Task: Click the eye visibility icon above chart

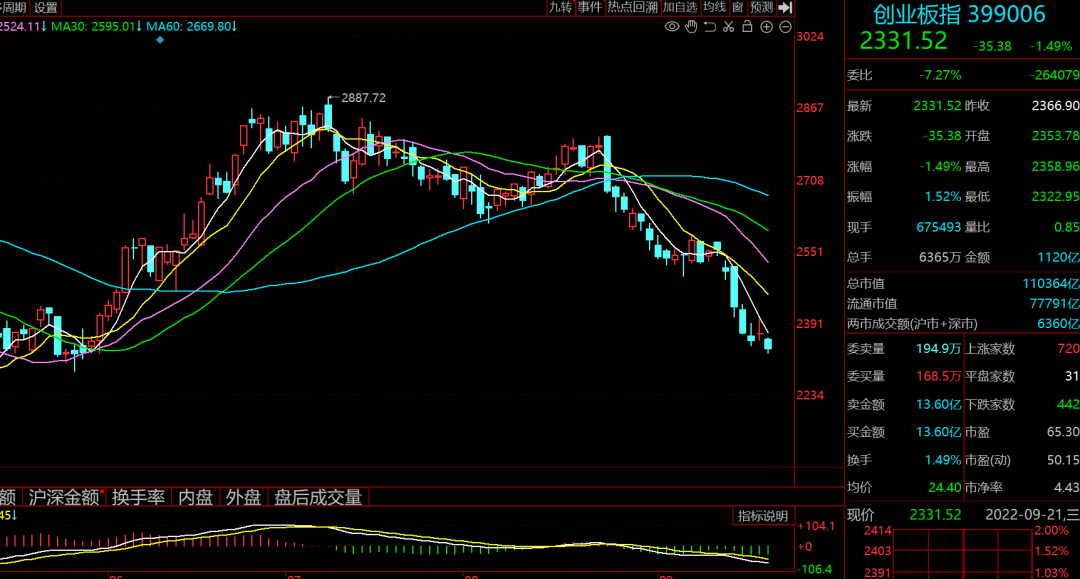Action: [x=672, y=26]
